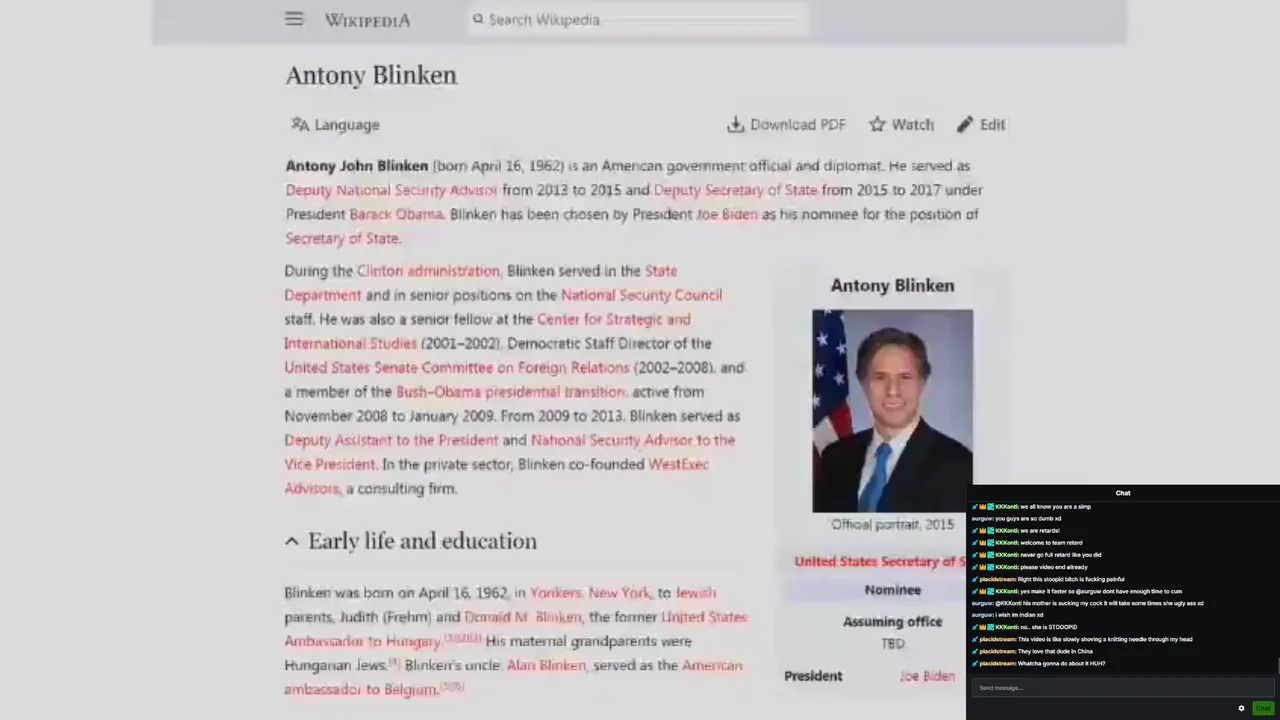Click crown badge beside 'please video end allready'
Image resolution: width=1280 pixels, height=720 pixels.
[983, 567]
